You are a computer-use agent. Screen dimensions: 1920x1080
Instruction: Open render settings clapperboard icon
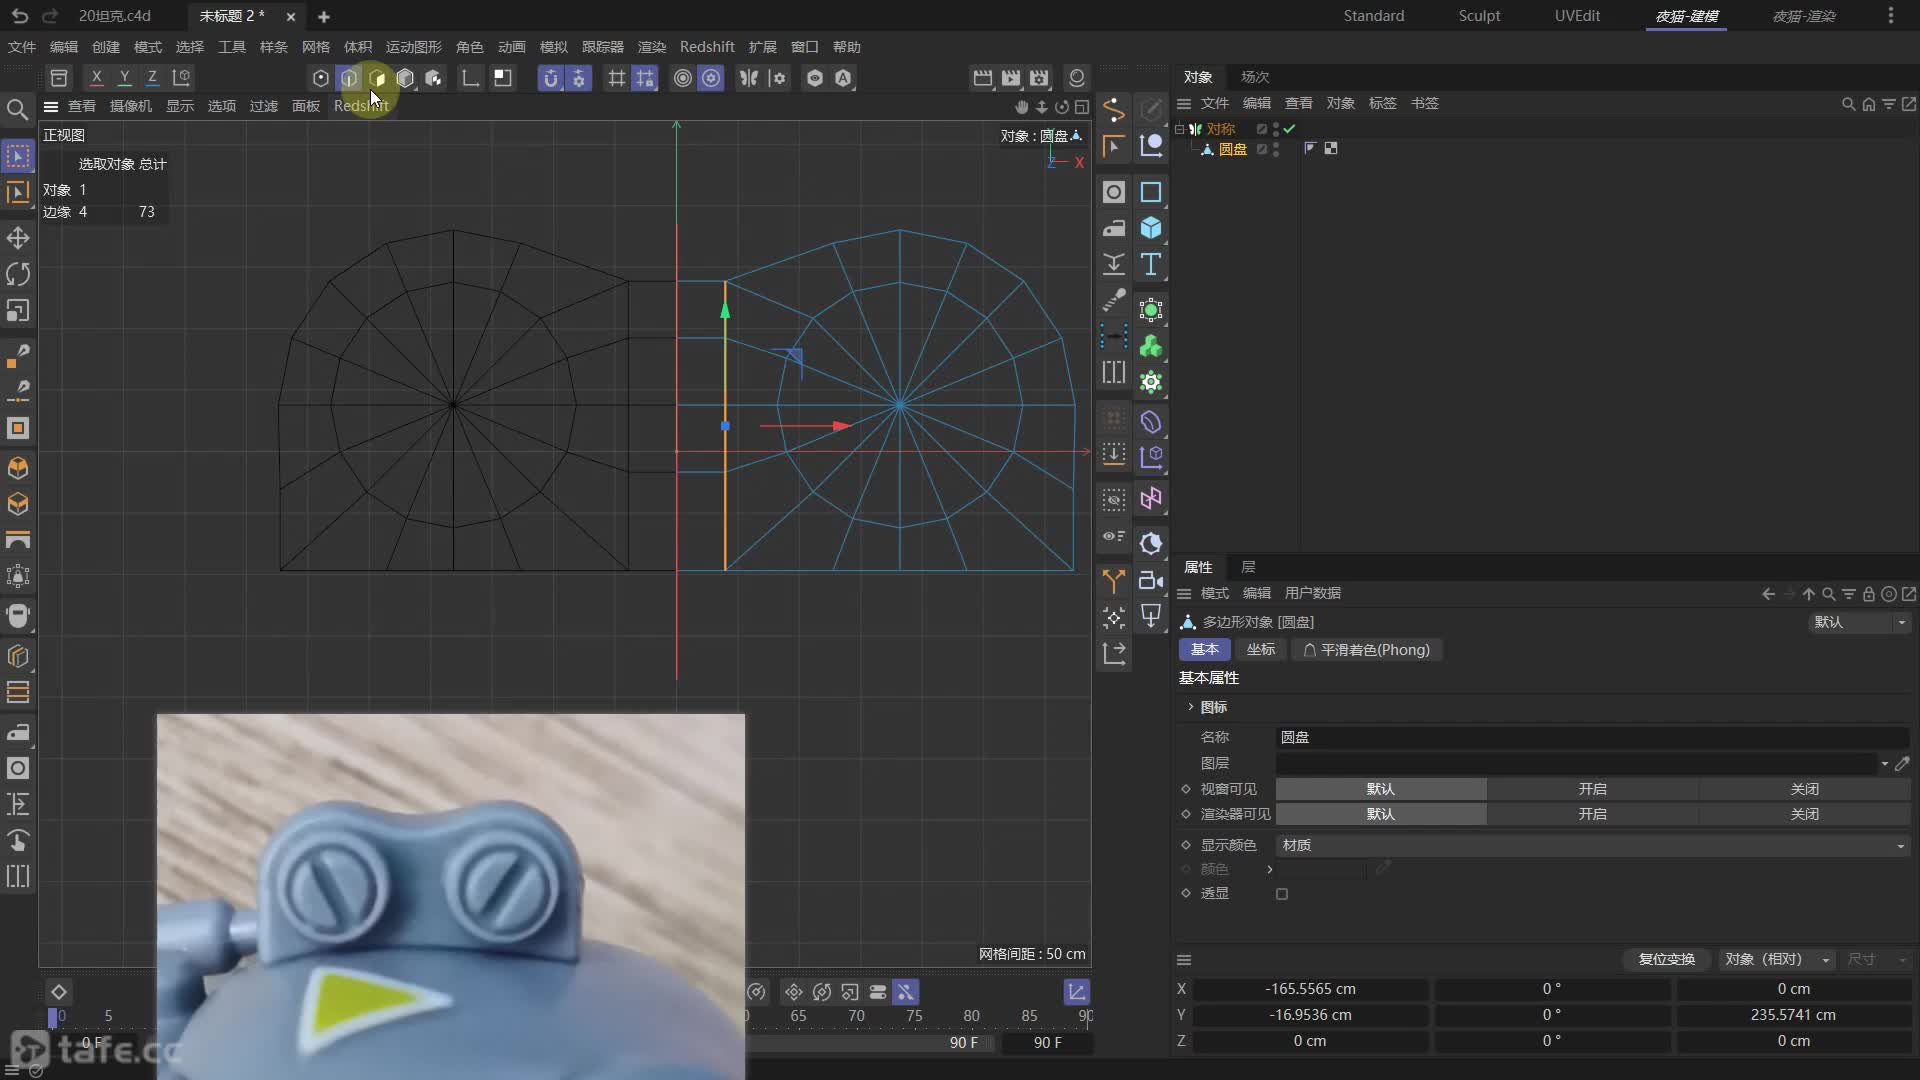click(1039, 78)
